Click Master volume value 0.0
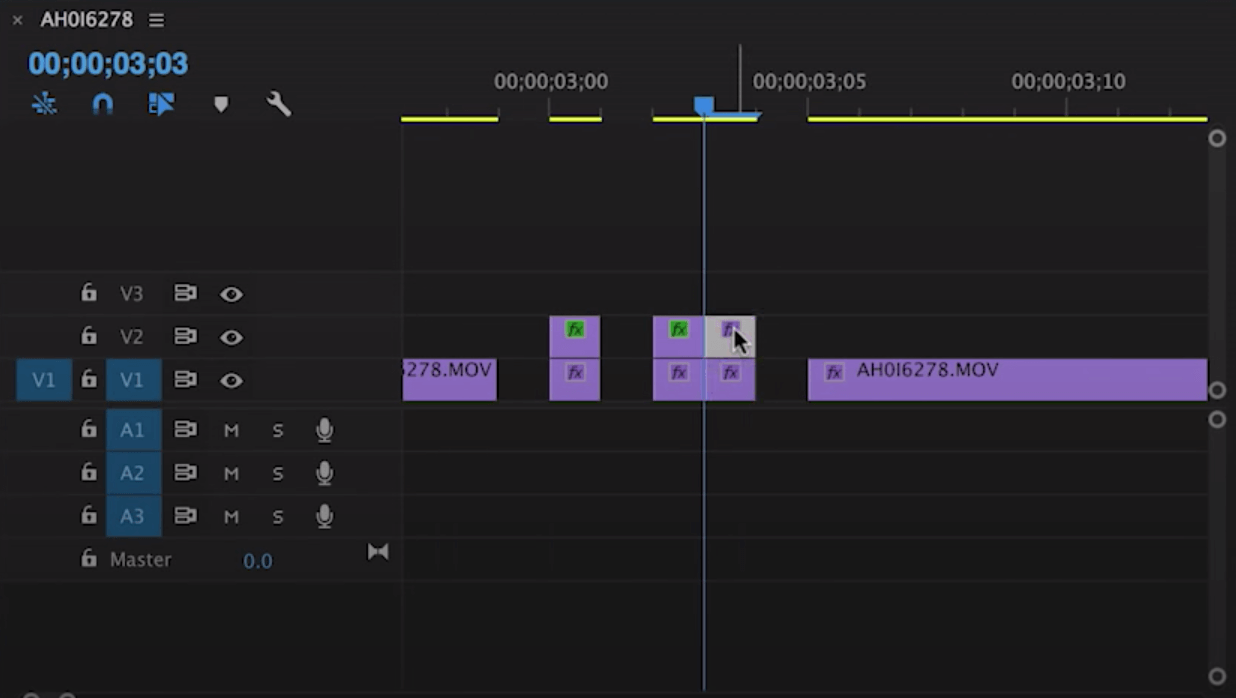The width and height of the screenshot is (1236, 698). [x=257, y=561]
